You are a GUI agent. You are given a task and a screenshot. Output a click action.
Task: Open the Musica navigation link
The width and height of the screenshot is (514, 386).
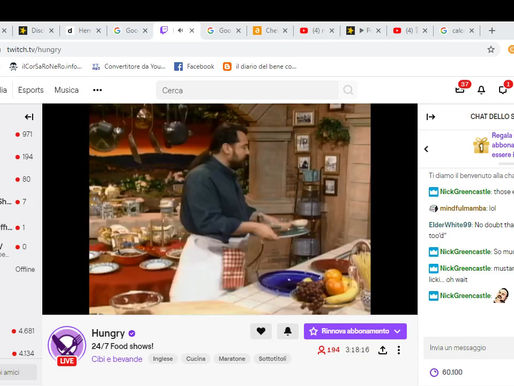click(66, 90)
